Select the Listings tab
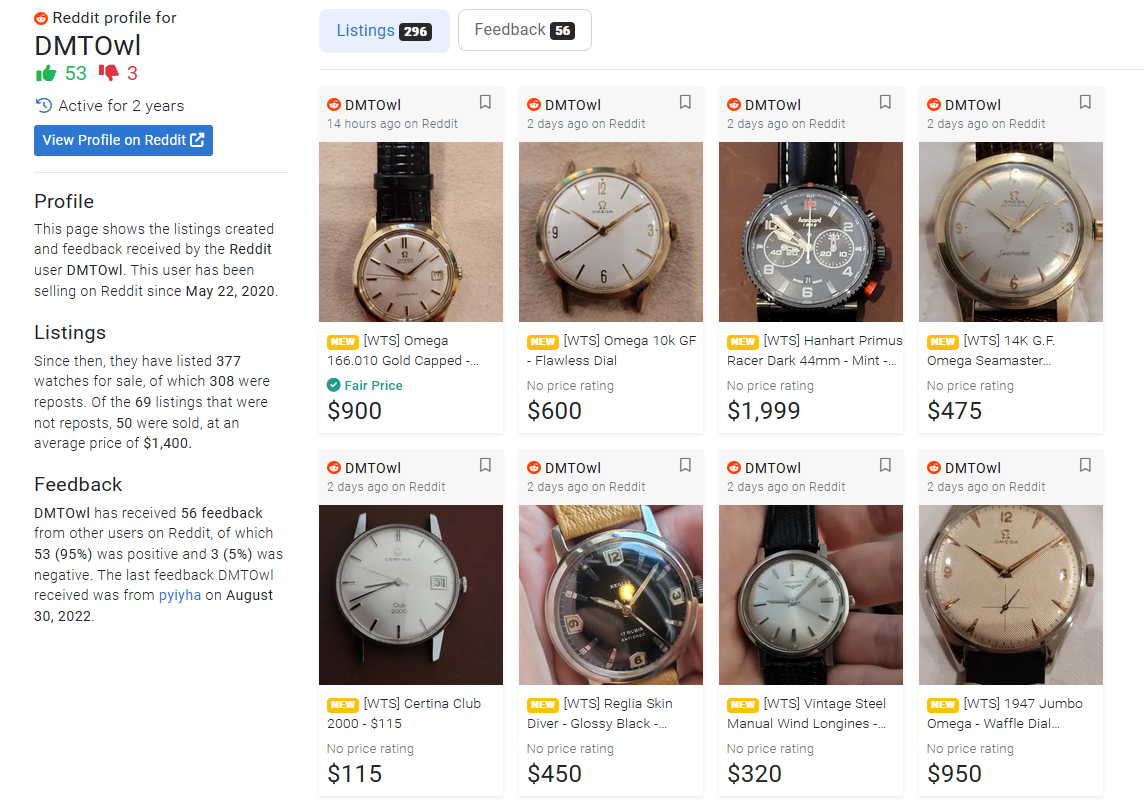The height and width of the screenshot is (801, 1145). coord(384,31)
